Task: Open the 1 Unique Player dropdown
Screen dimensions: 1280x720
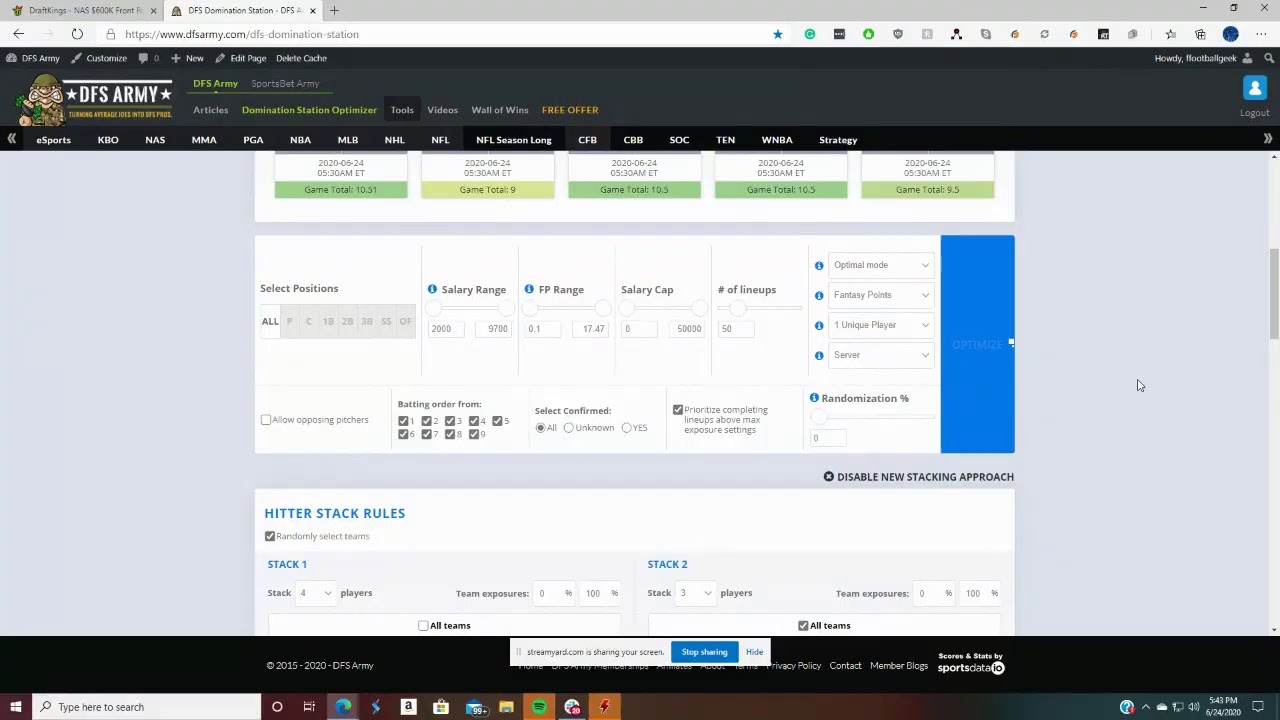Action: pyautogui.click(x=881, y=325)
